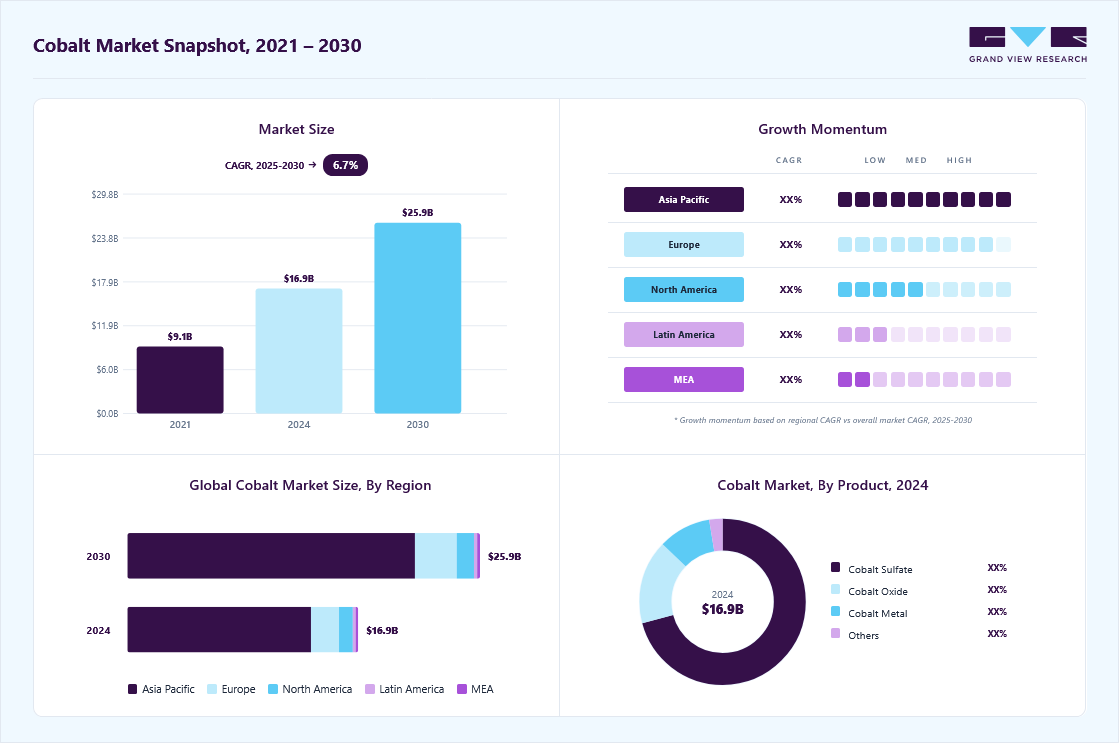The image size is (1120, 743).
Task: Click the Others XX% value
Action: coord(997,634)
